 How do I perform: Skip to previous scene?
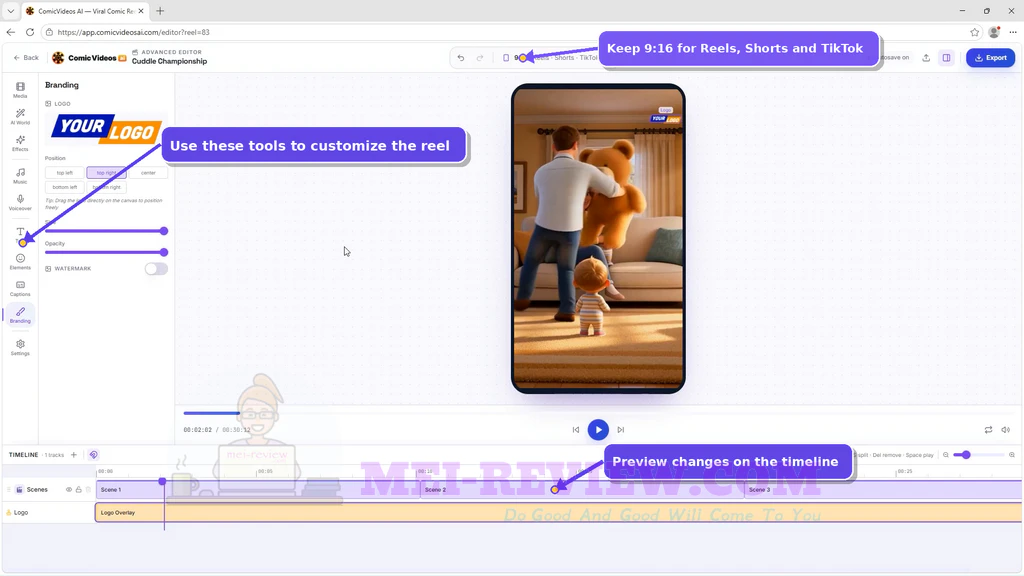coord(575,430)
